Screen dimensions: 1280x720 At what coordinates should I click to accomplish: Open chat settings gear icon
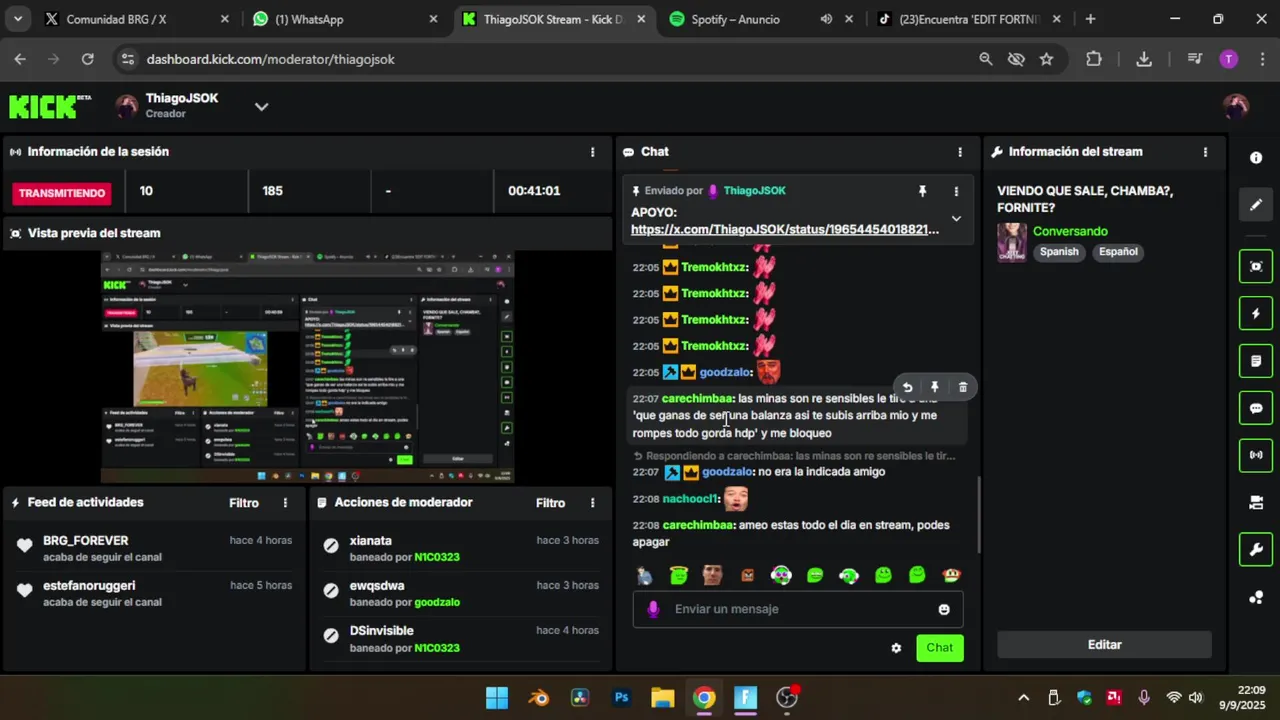coord(896,648)
